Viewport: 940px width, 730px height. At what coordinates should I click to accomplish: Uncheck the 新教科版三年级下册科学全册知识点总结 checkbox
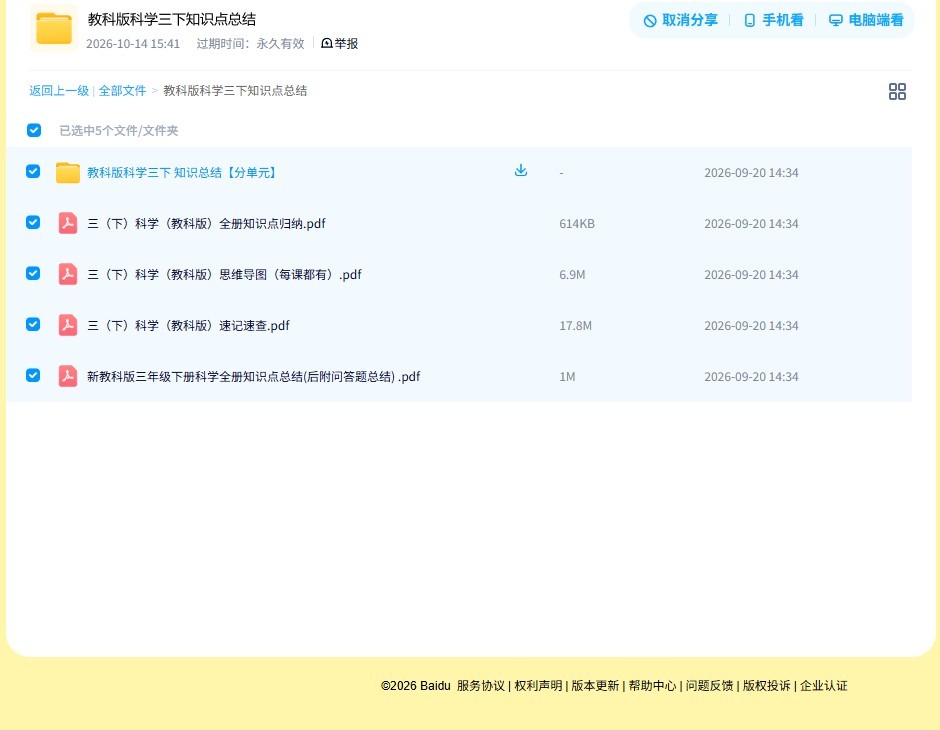click(x=33, y=375)
